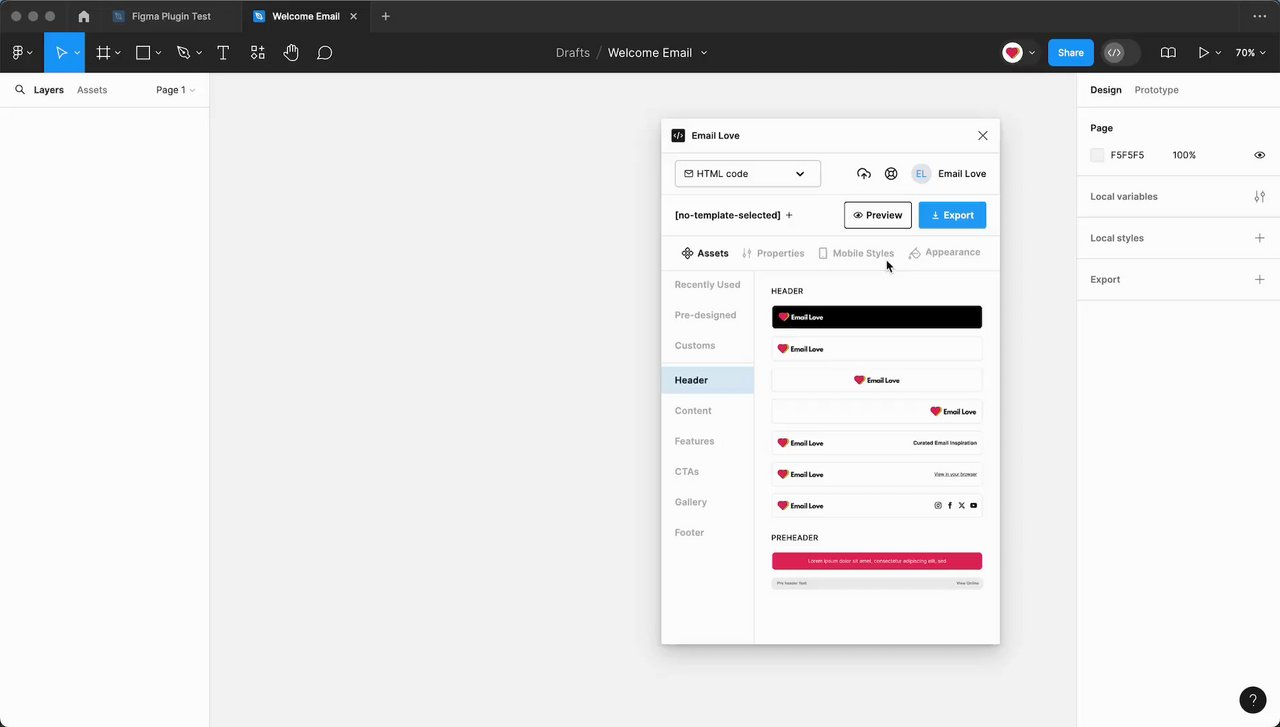Toggle Dev Mode switch
Viewport: 1280px width, 727px height.
coord(1120,53)
